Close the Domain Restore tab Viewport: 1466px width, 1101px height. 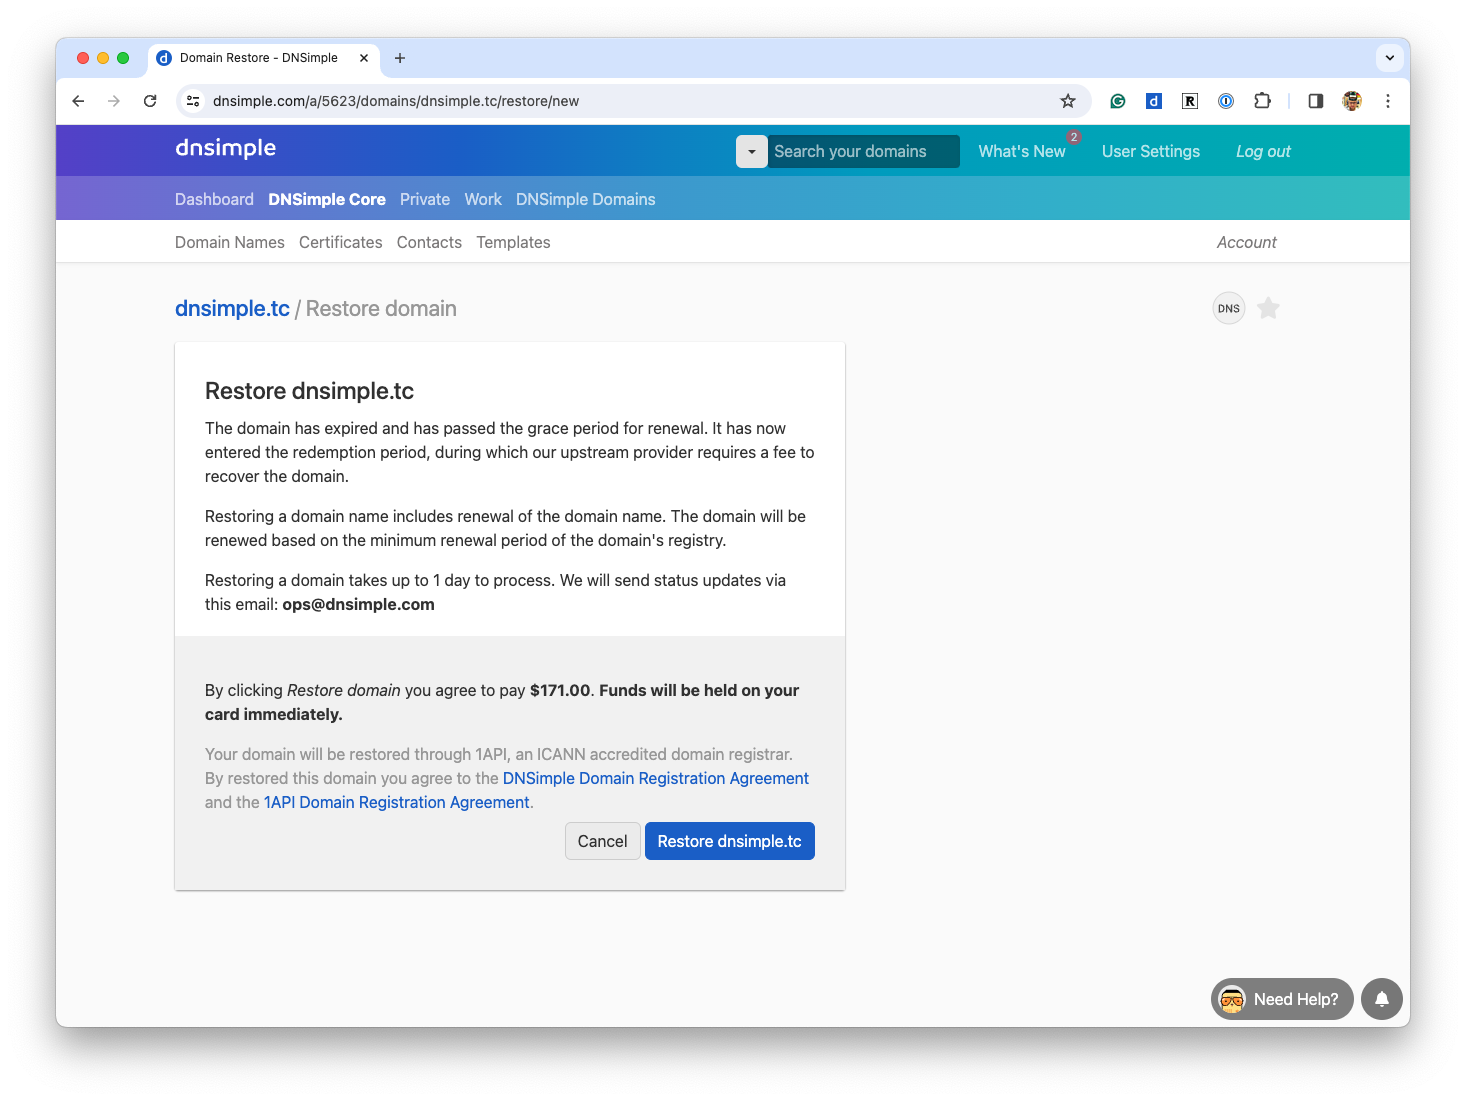364,58
